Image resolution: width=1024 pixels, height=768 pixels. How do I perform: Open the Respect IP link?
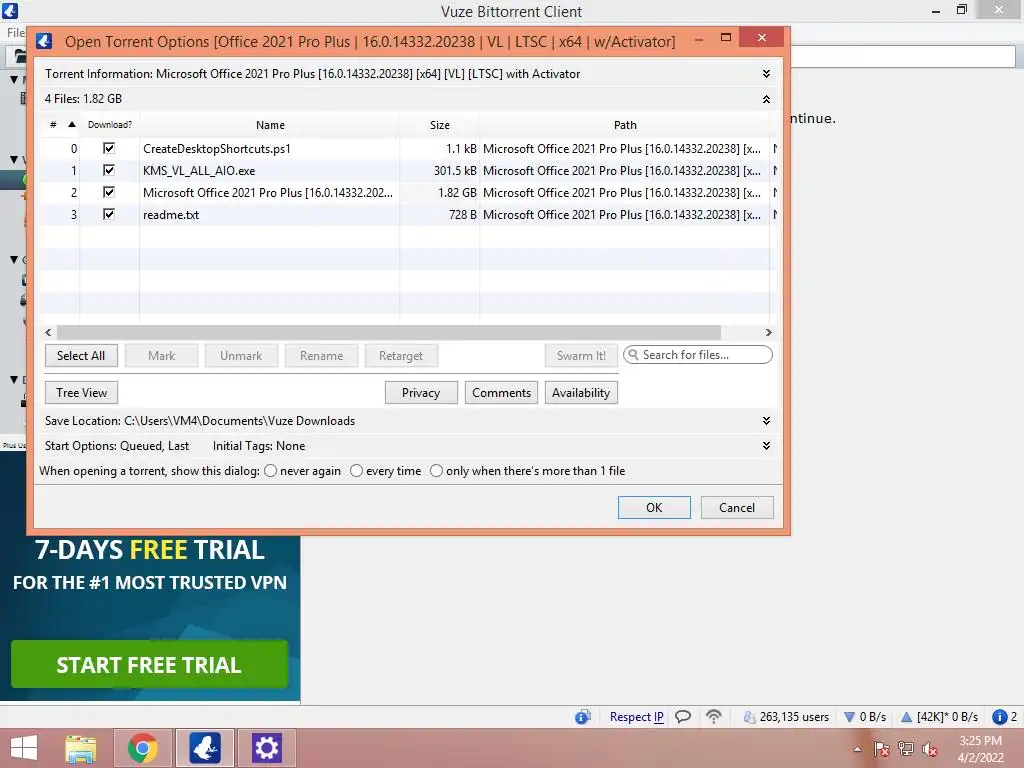[636, 717]
